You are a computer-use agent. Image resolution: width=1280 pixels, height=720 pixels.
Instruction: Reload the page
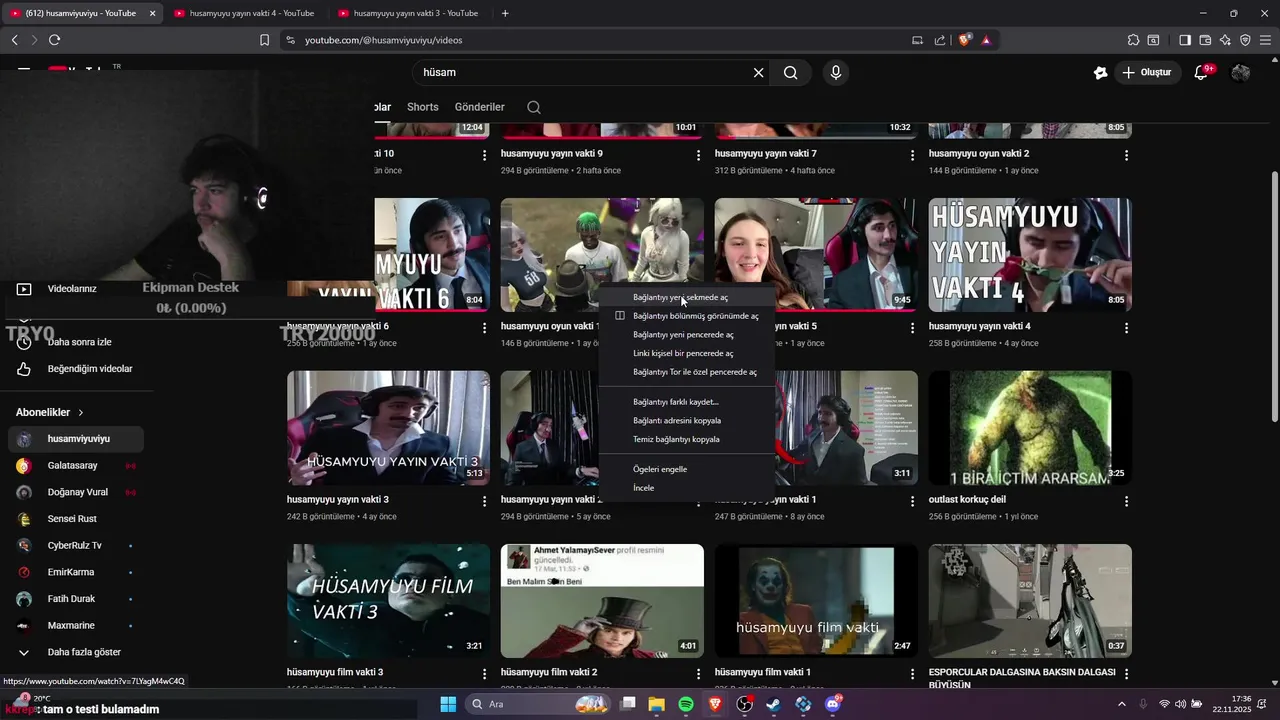[54, 40]
